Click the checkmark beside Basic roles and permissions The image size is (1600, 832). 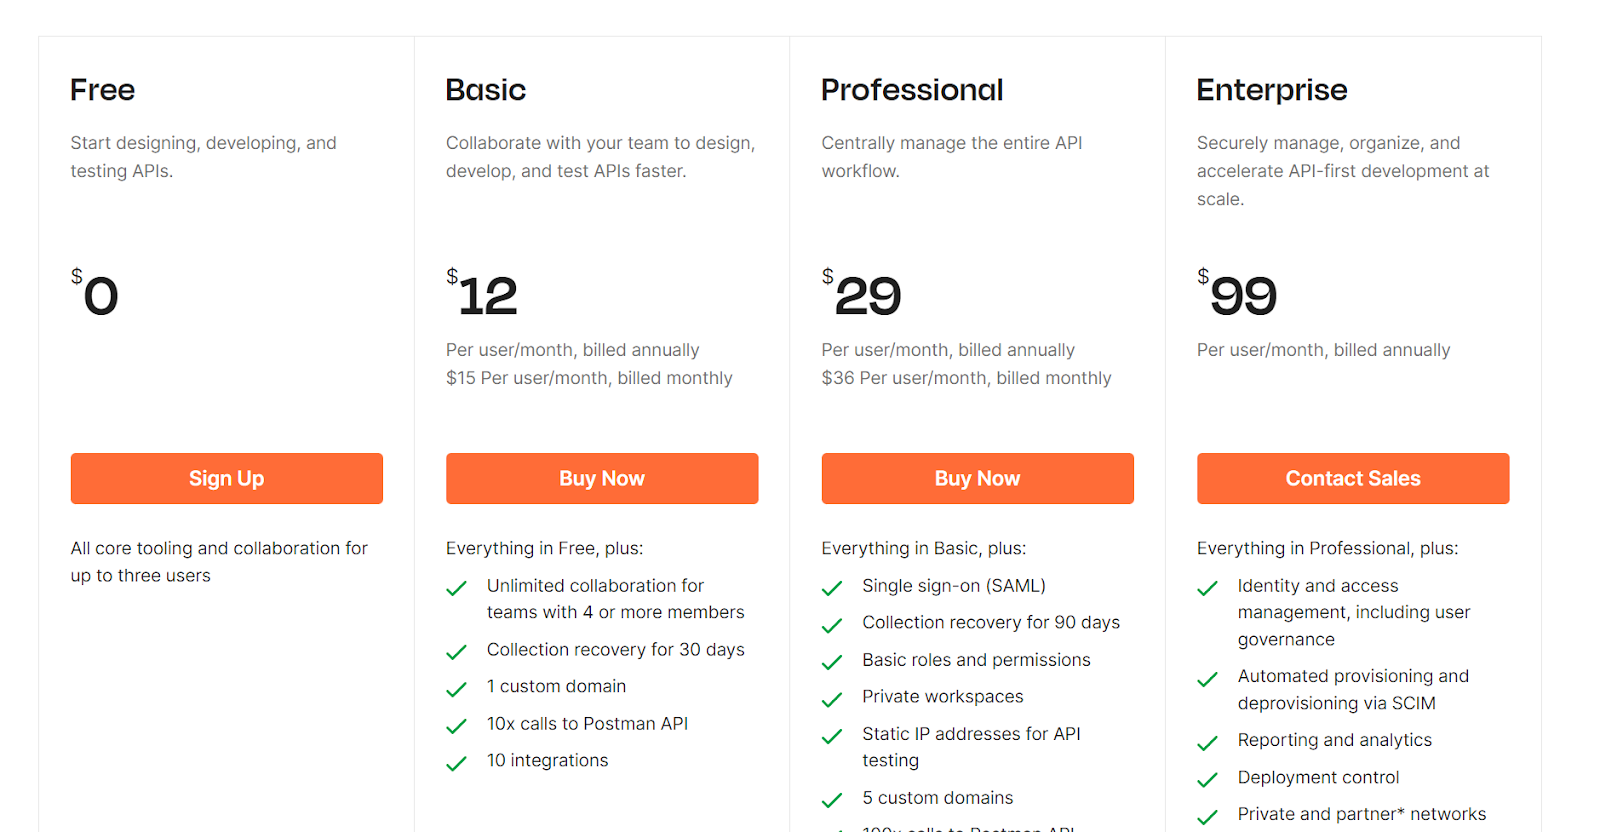tap(832, 662)
